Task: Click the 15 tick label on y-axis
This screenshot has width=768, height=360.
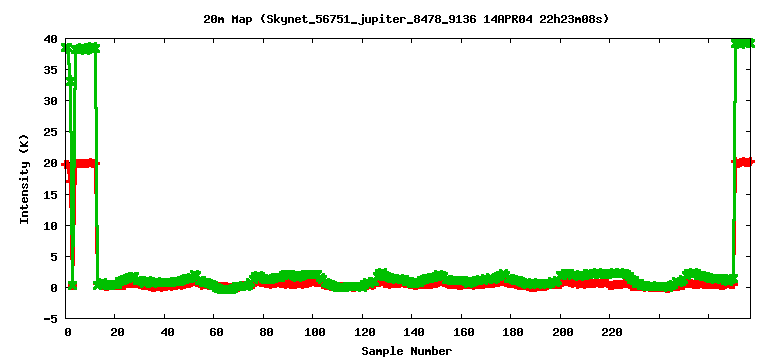Action: (x=51, y=194)
